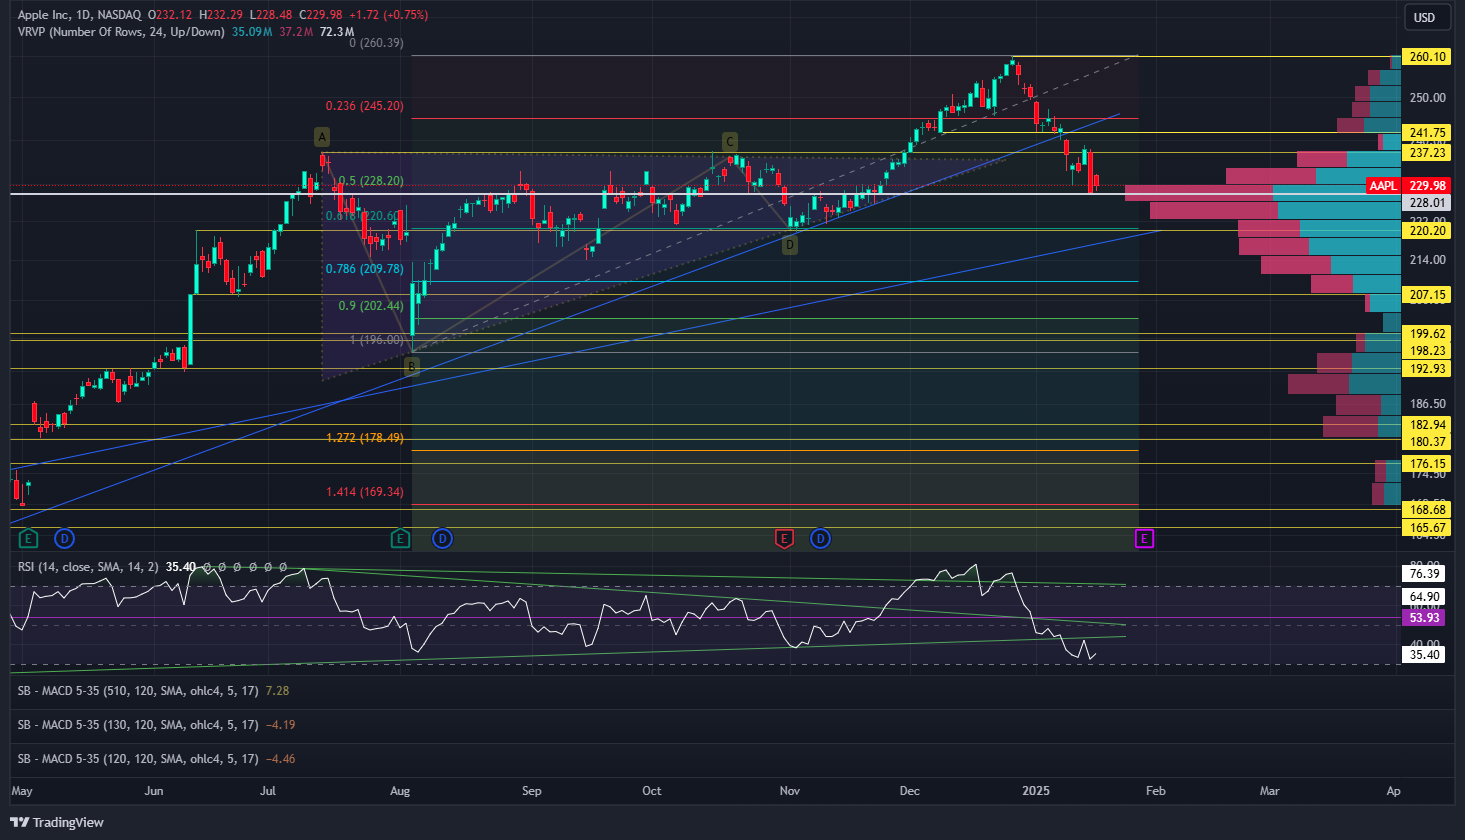Click the purple RSI 53.93 label

pyautogui.click(x=1425, y=618)
